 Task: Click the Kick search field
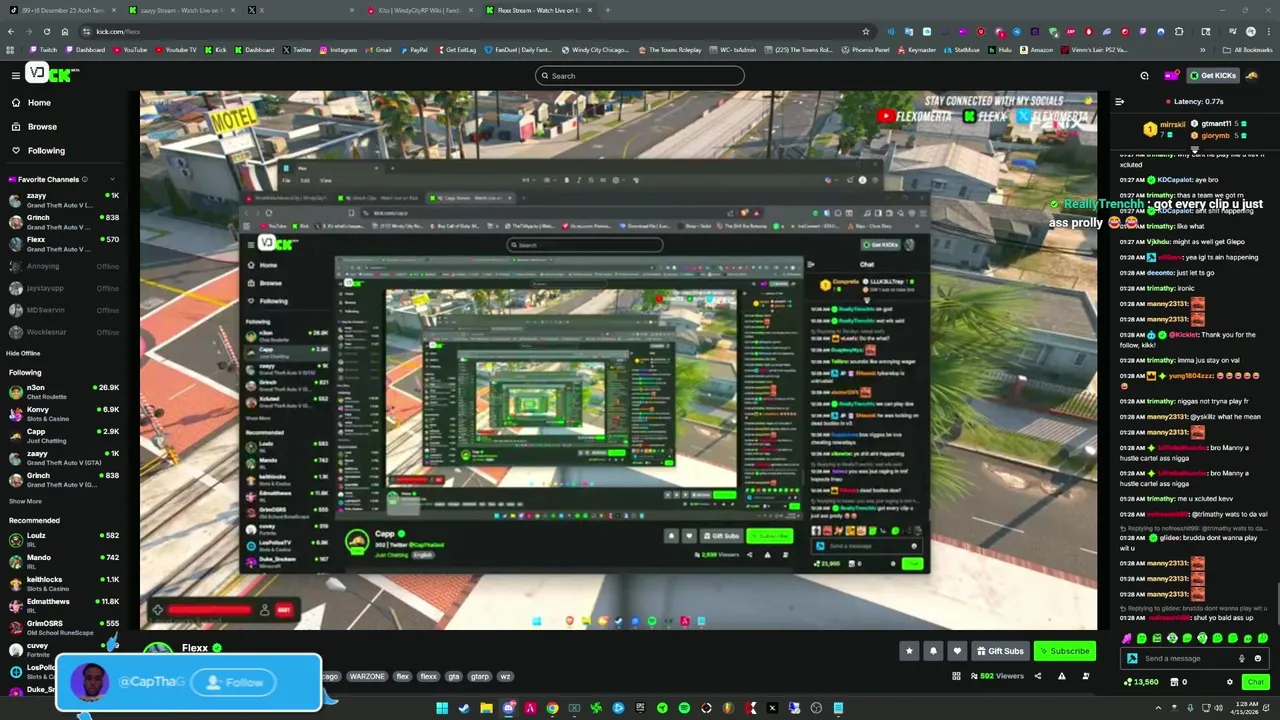pyautogui.click(x=640, y=76)
